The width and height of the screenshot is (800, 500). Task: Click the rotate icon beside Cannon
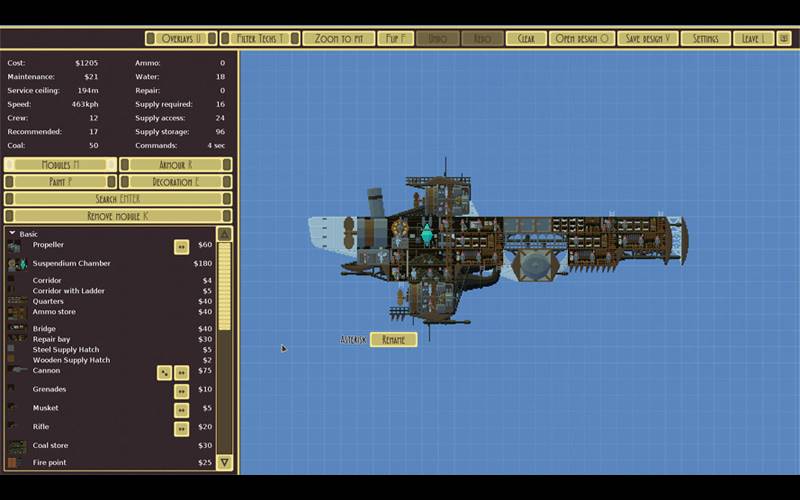pos(164,372)
